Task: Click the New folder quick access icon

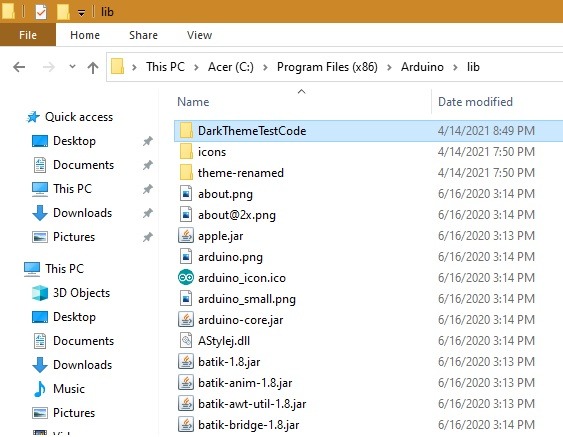Action: pyautogui.click(x=63, y=11)
